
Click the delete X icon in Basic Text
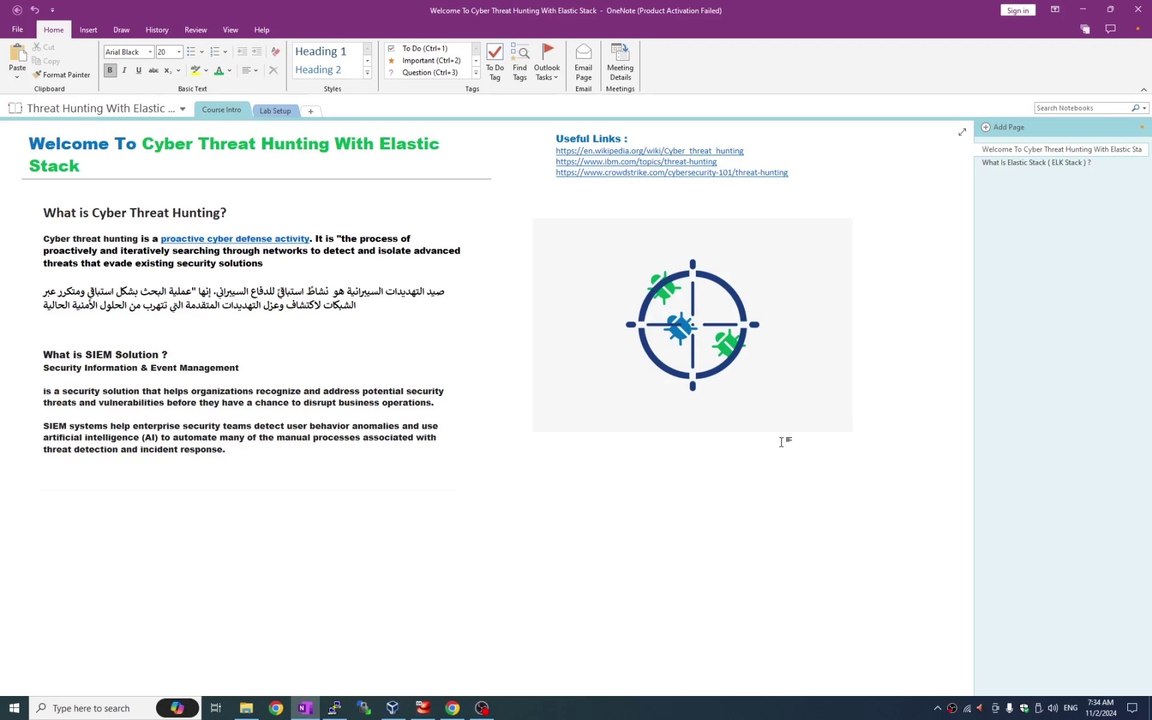coord(273,71)
